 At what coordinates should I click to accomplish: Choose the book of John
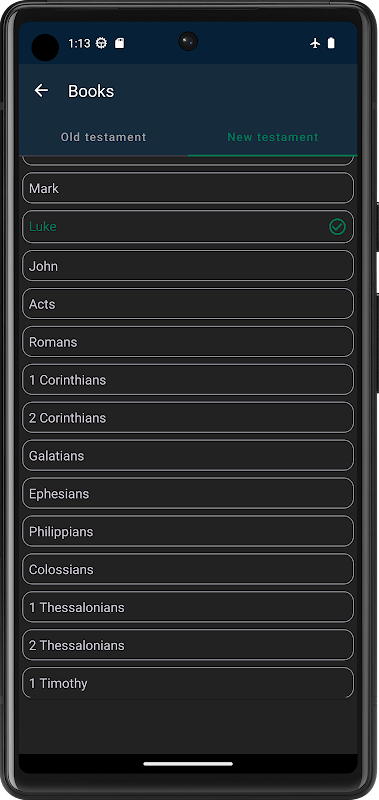(188, 266)
